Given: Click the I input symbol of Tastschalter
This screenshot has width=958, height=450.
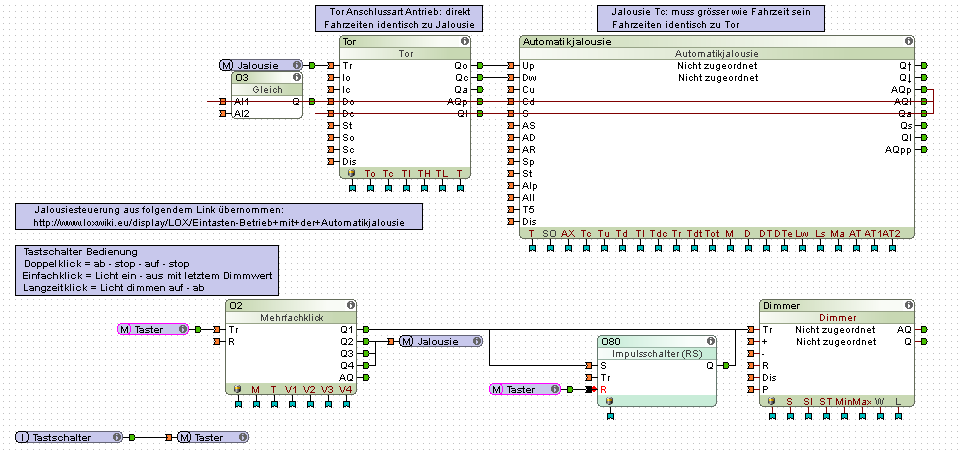Looking at the screenshot, I should [x=23, y=437].
